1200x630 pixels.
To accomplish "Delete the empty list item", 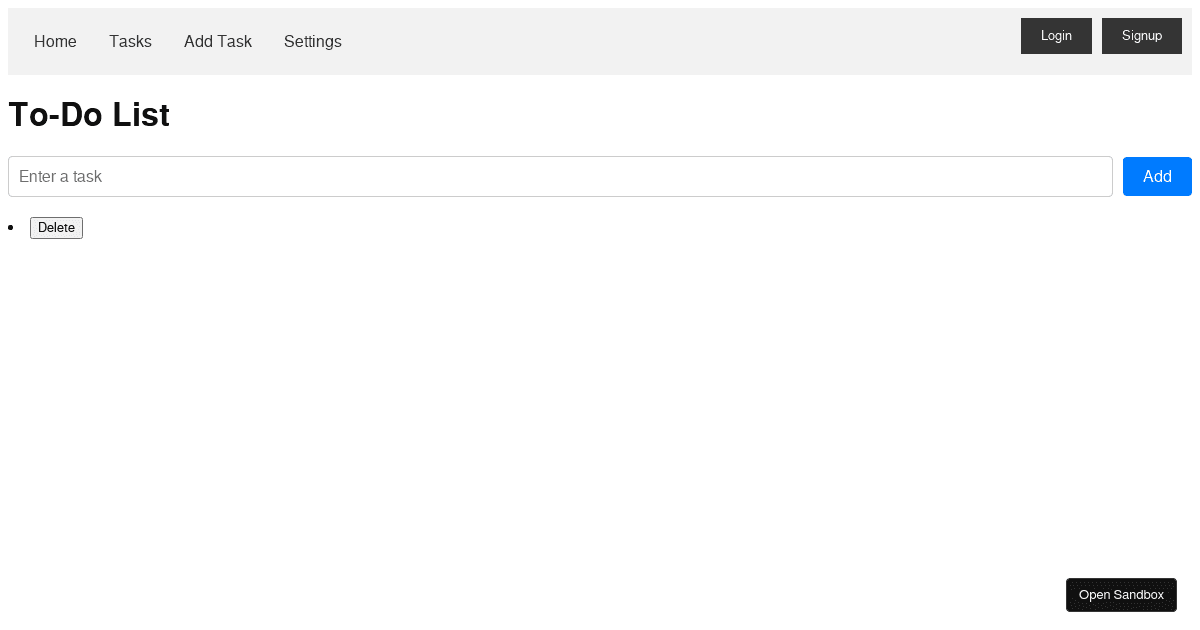I will [x=56, y=228].
